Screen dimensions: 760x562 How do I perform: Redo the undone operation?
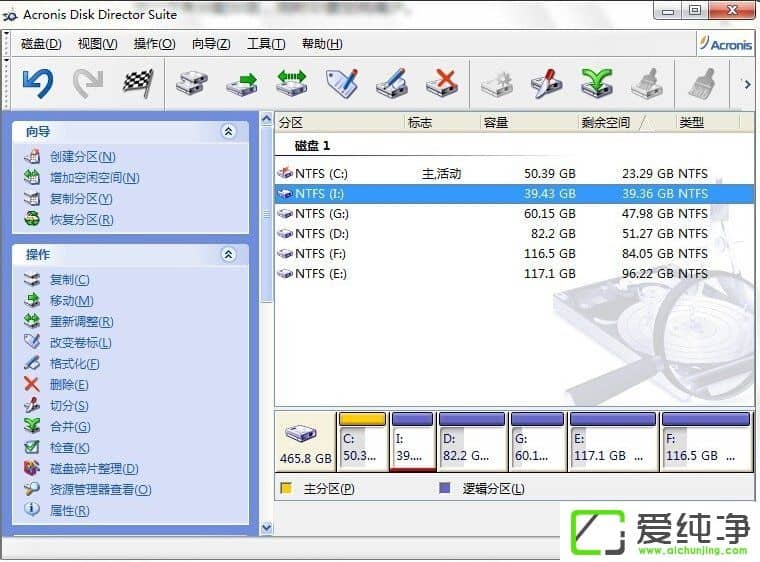coord(88,83)
